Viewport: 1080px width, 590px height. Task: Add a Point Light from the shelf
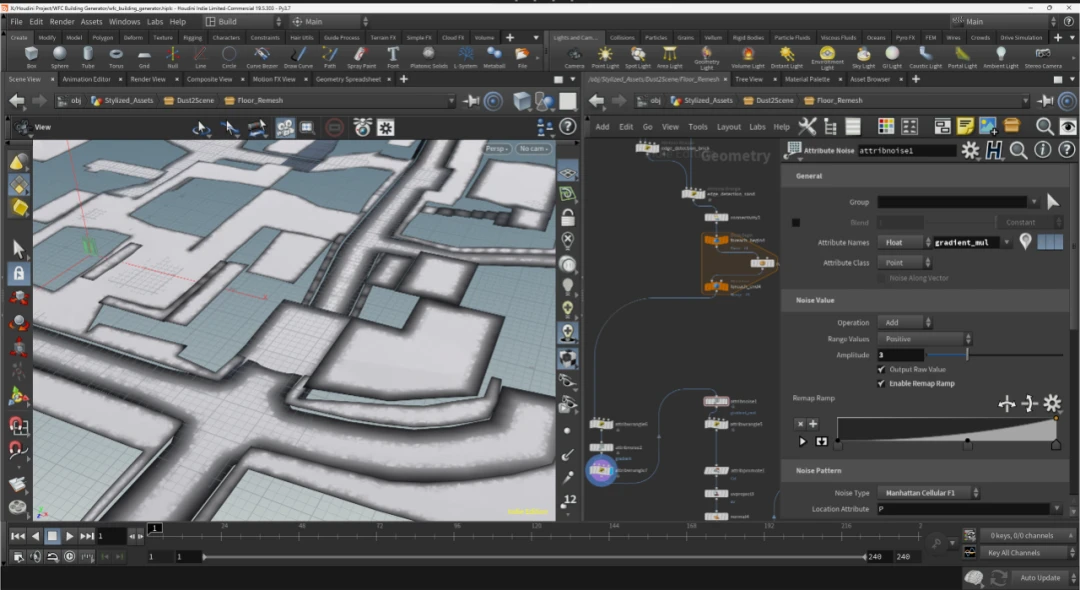pyautogui.click(x=605, y=56)
